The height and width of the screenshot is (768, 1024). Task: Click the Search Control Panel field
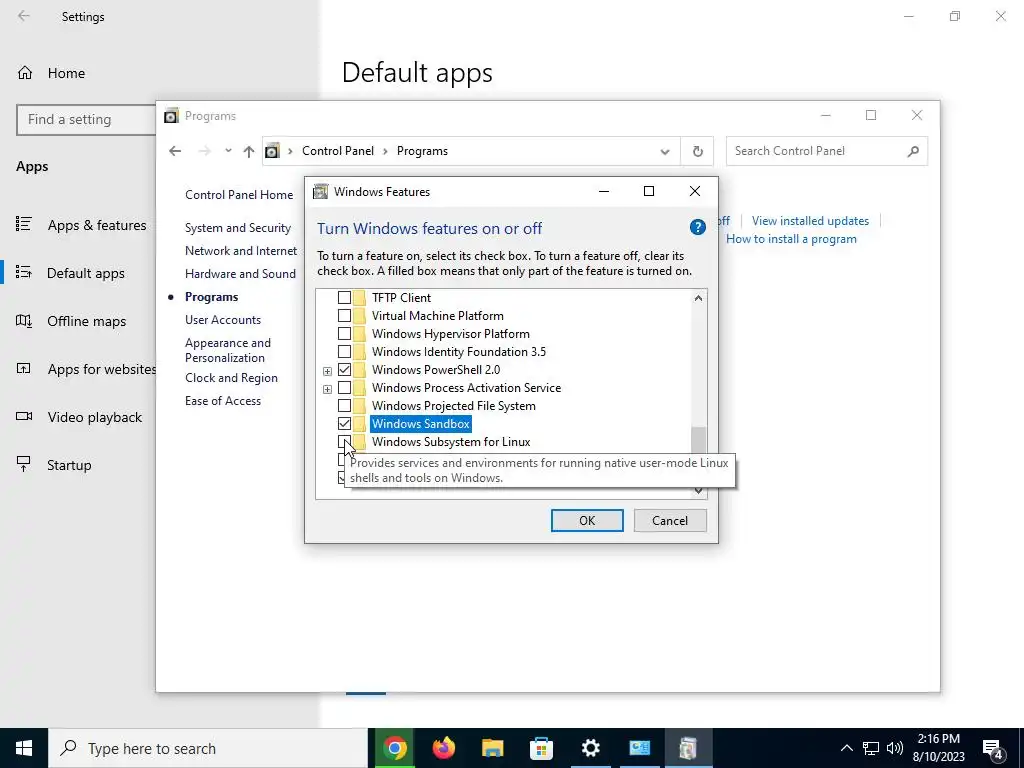tap(826, 152)
